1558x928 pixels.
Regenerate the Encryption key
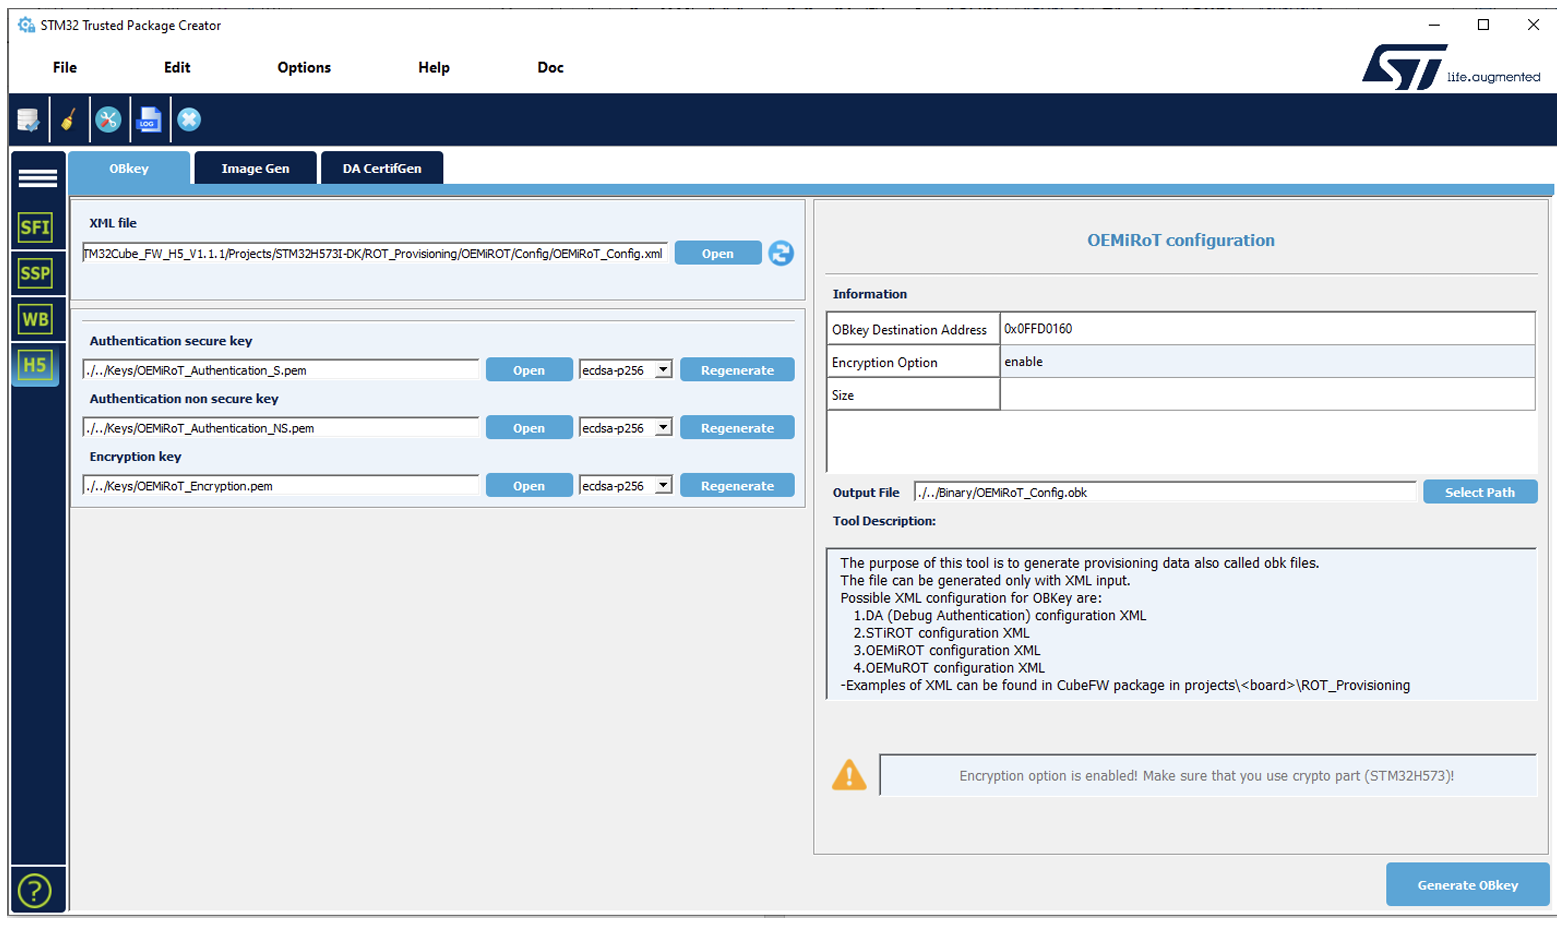pos(737,486)
